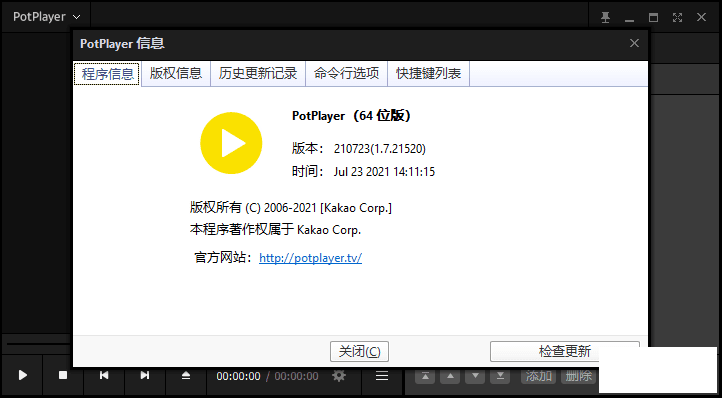Close the PotPlayer main window
The height and width of the screenshot is (398, 722).
(x=701, y=18)
